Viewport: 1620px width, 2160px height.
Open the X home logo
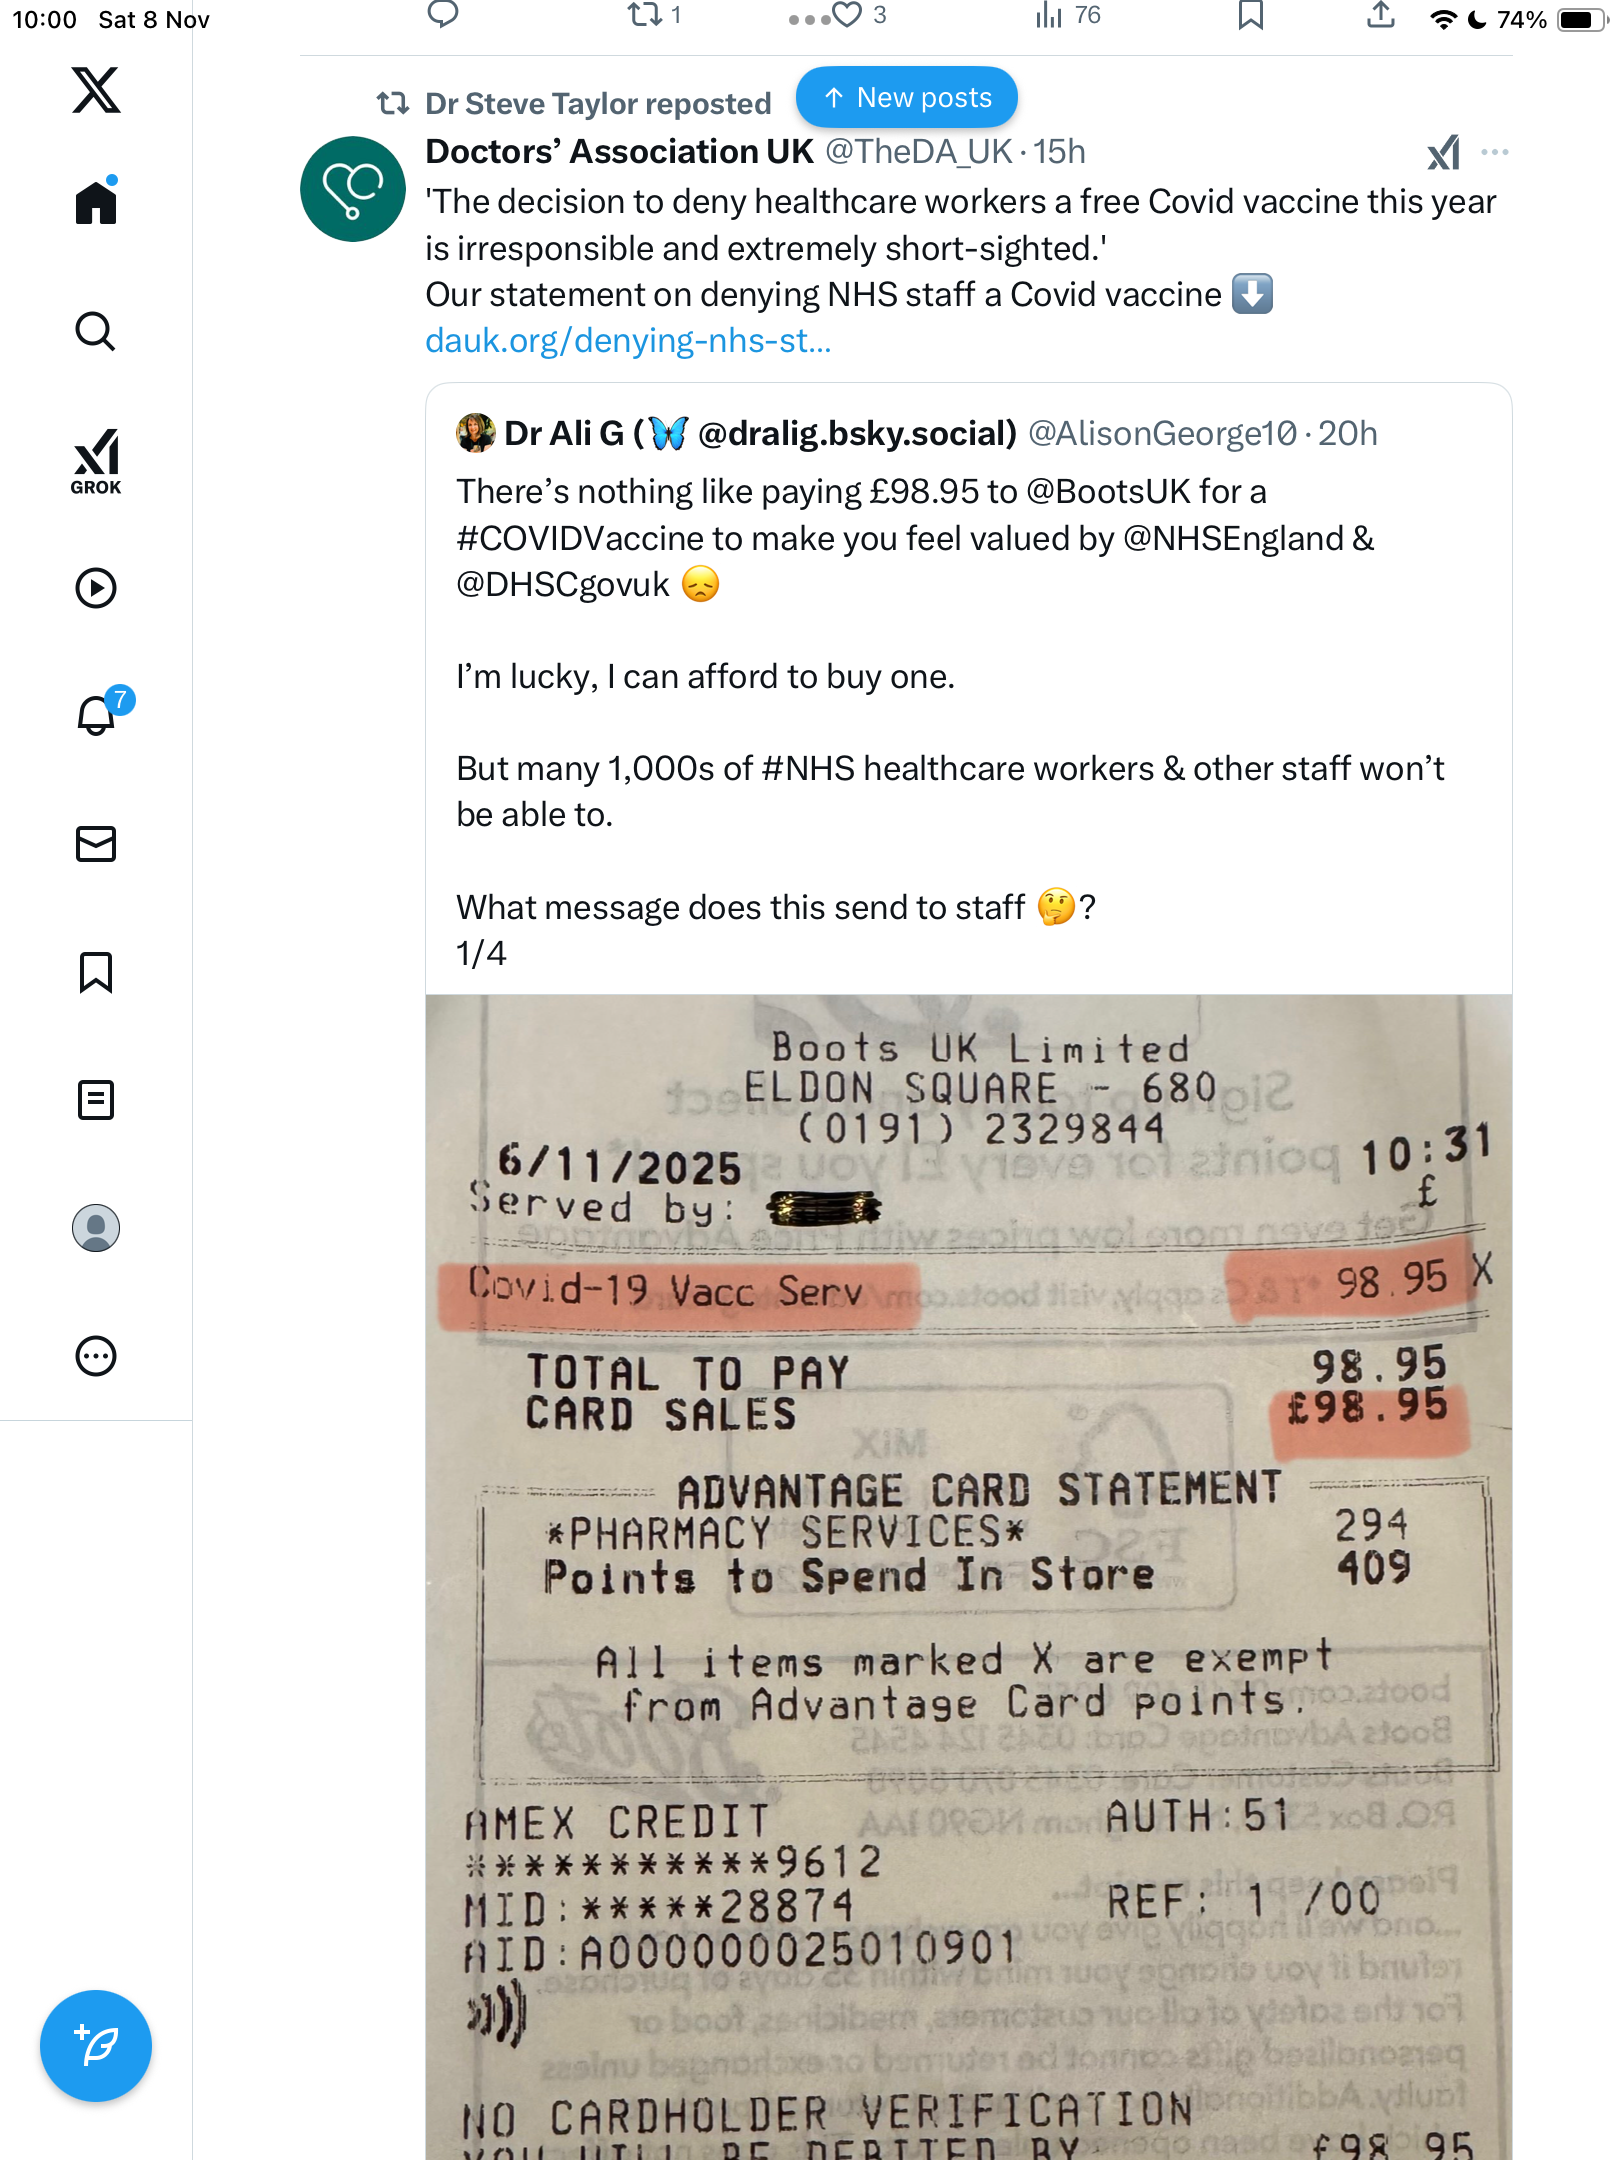coord(96,90)
